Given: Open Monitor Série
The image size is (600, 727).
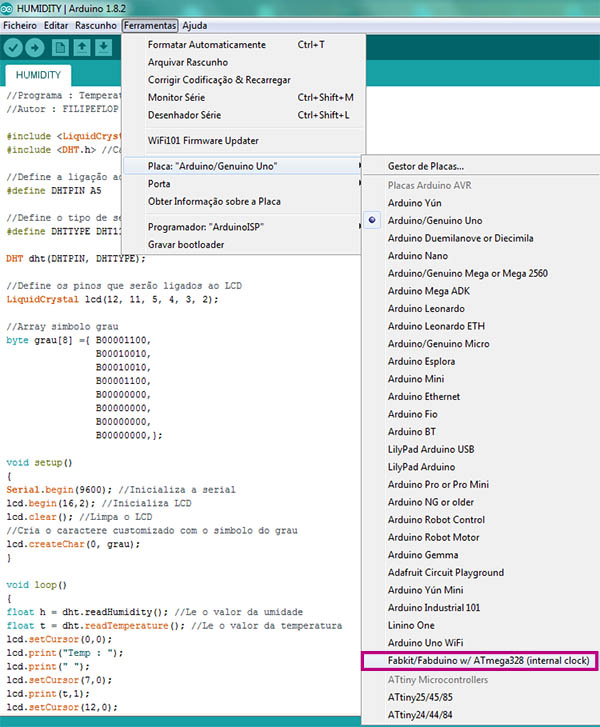Looking at the screenshot, I should [x=242, y=97].
